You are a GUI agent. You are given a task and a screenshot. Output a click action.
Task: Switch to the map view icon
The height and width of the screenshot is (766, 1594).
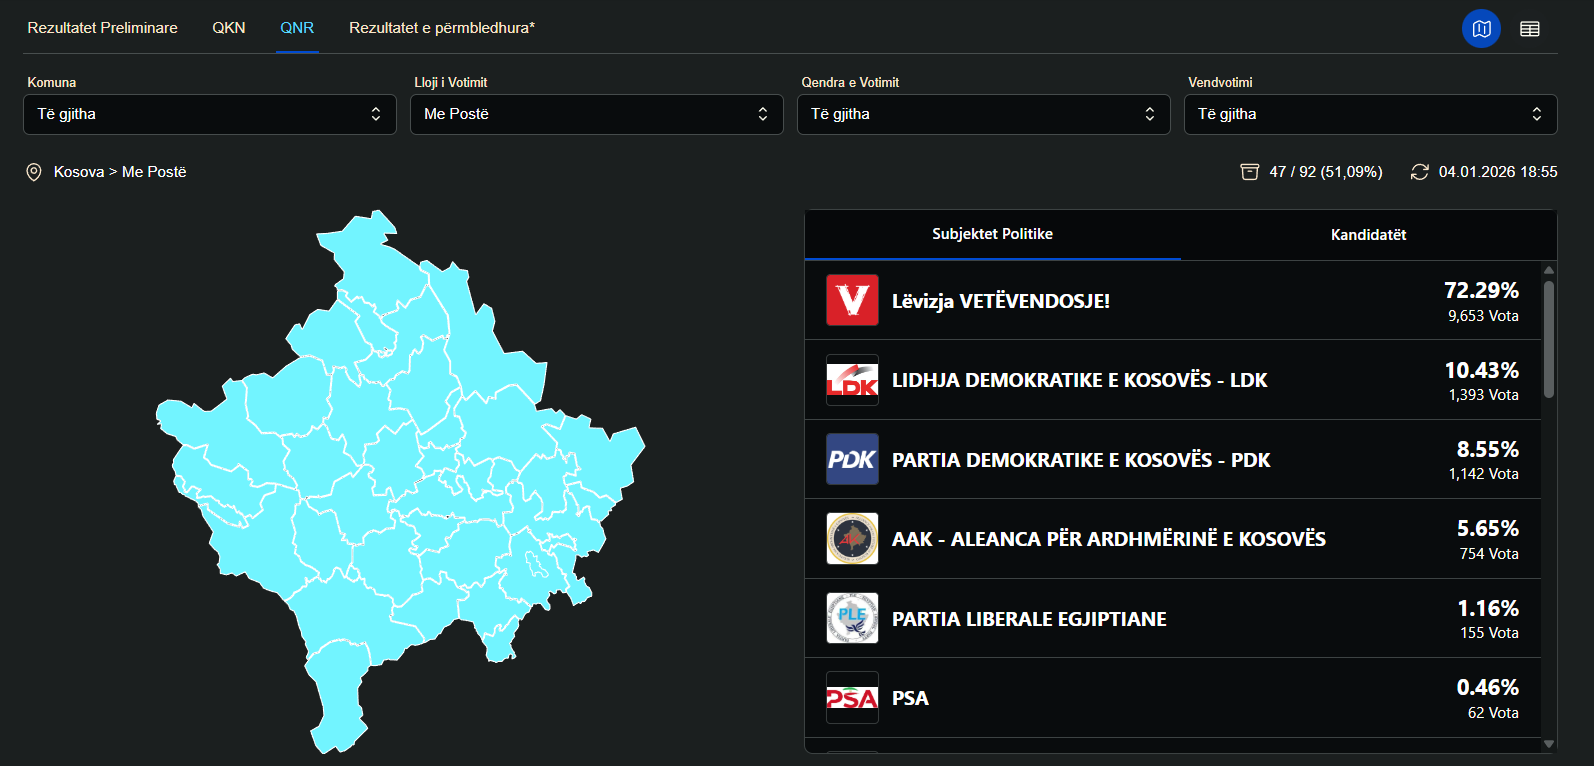tap(1481, 29)
